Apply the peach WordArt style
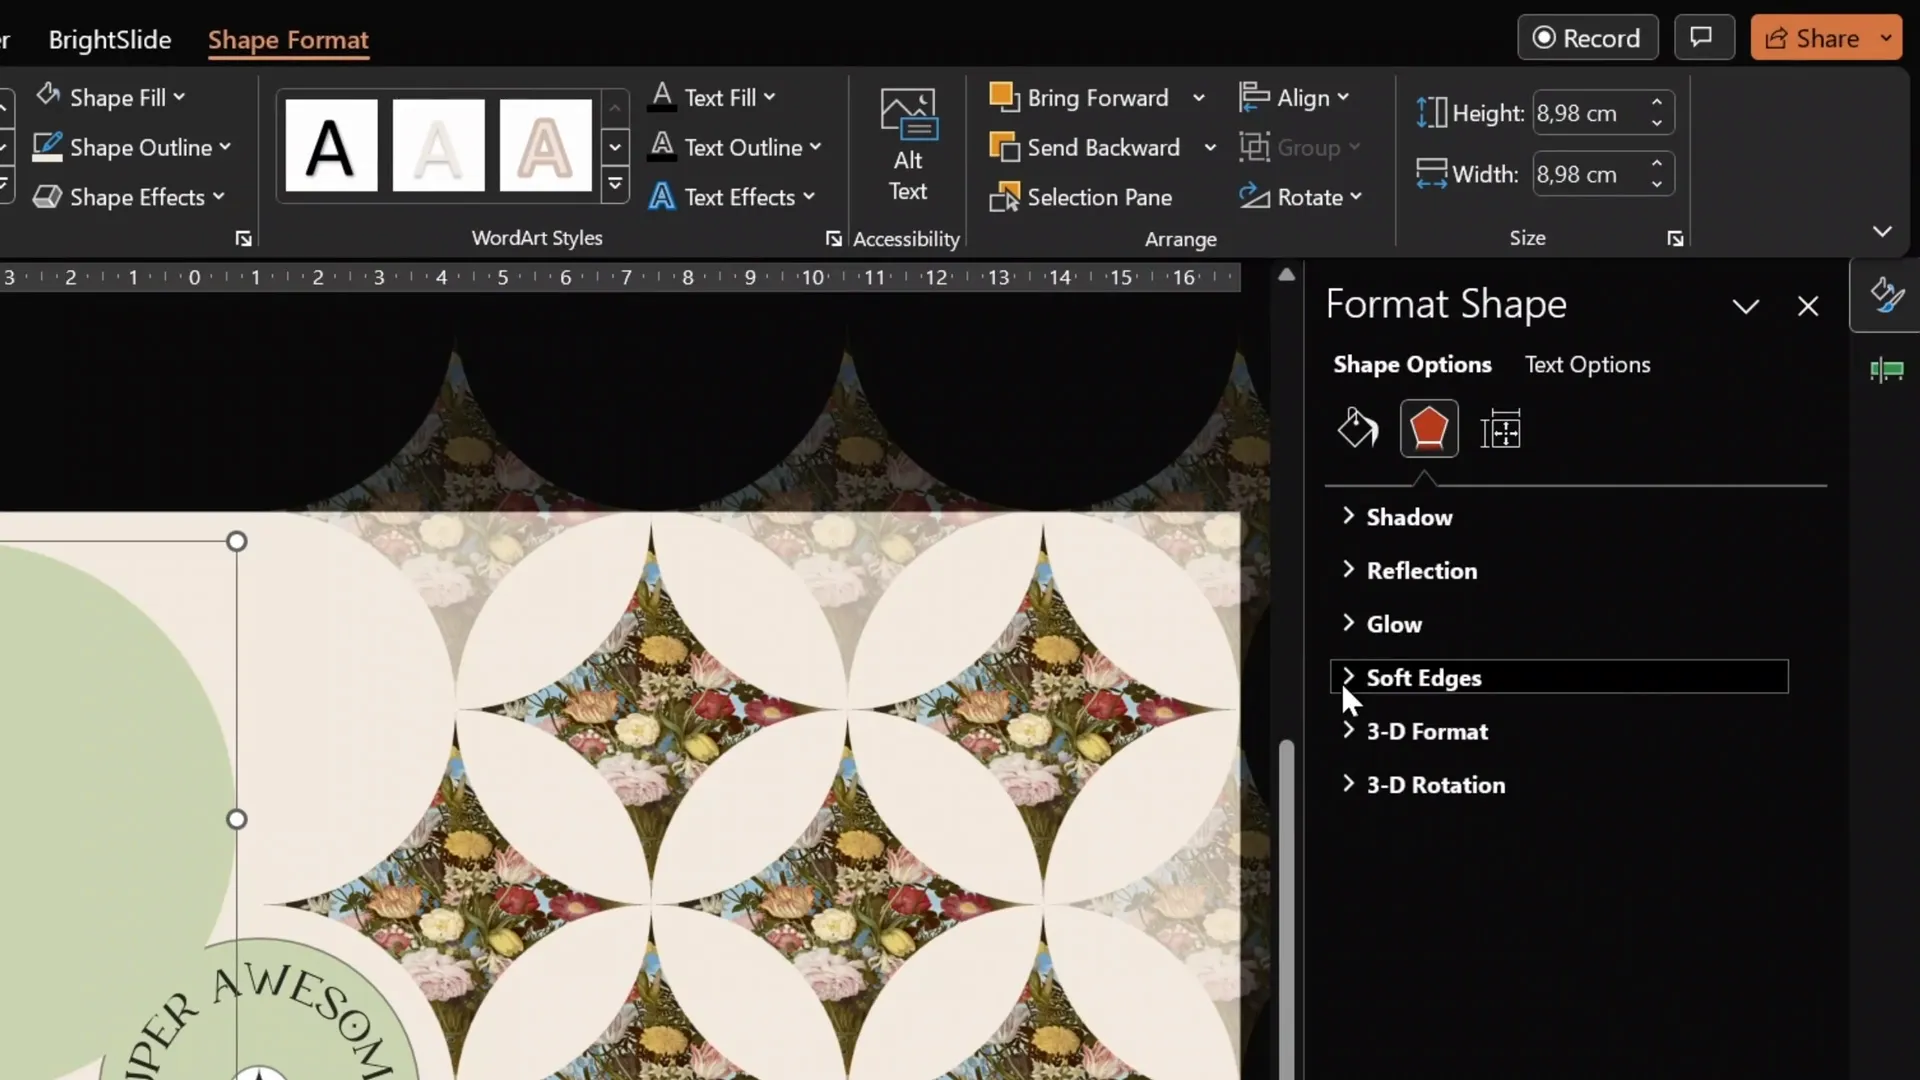The width and height of the screenshot is (1920, 1080). point(545,146)
